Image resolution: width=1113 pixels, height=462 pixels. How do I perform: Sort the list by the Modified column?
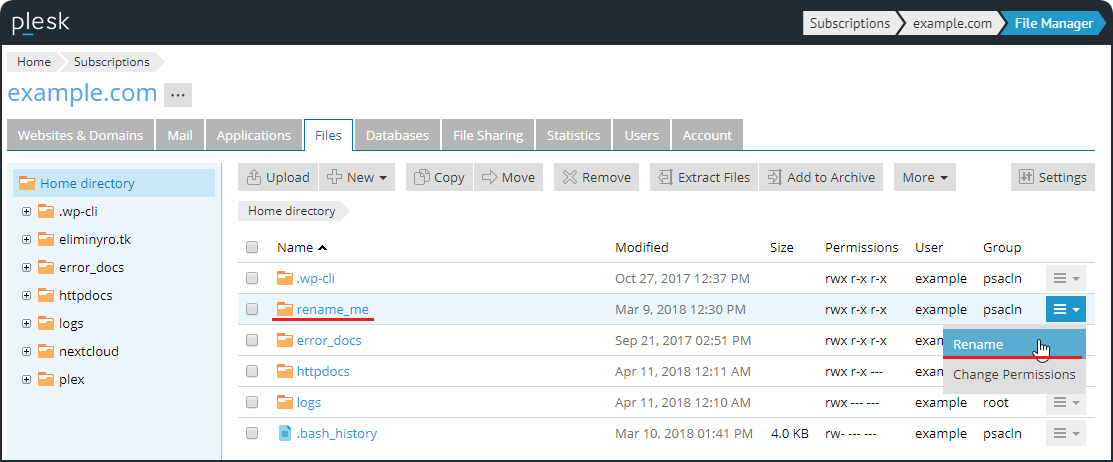pos(641,247)
